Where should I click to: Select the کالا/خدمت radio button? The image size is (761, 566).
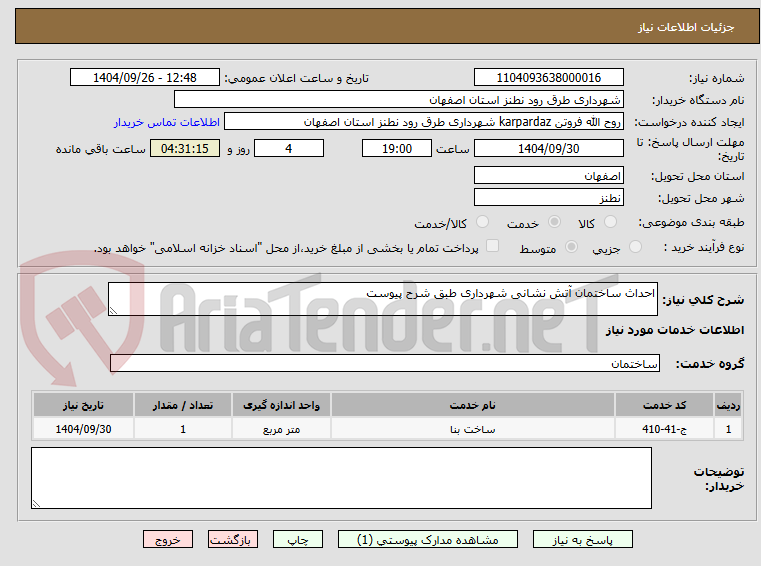click(482, 222)
